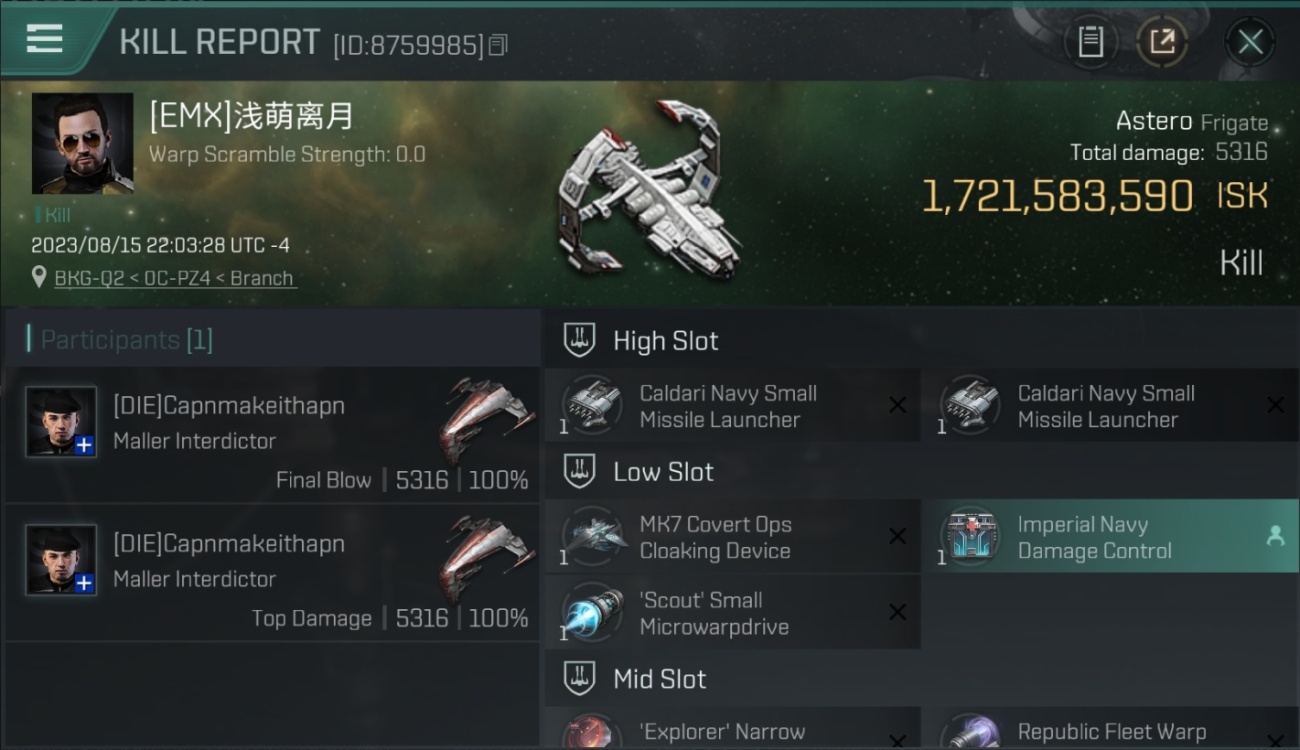The height and width of the screenshot is (750, 1300).
Task: Click MK7 Covert Ops Cloaking Device X mark
Action: tap(897, 537)
